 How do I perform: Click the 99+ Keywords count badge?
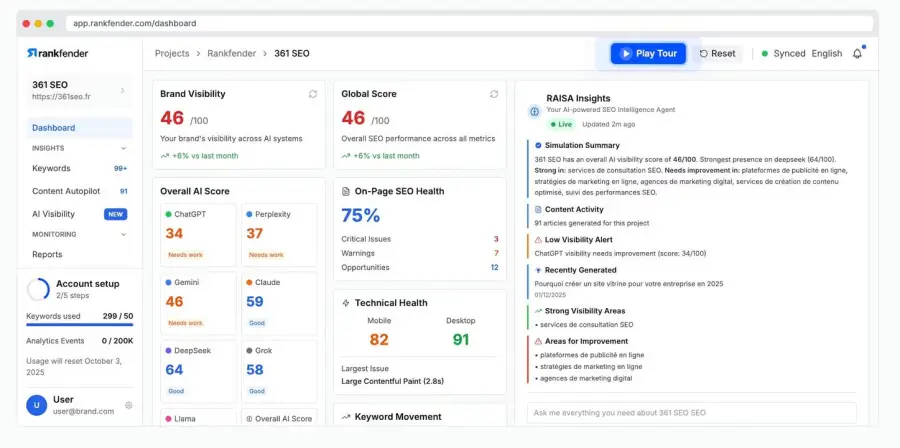[121, 169]
